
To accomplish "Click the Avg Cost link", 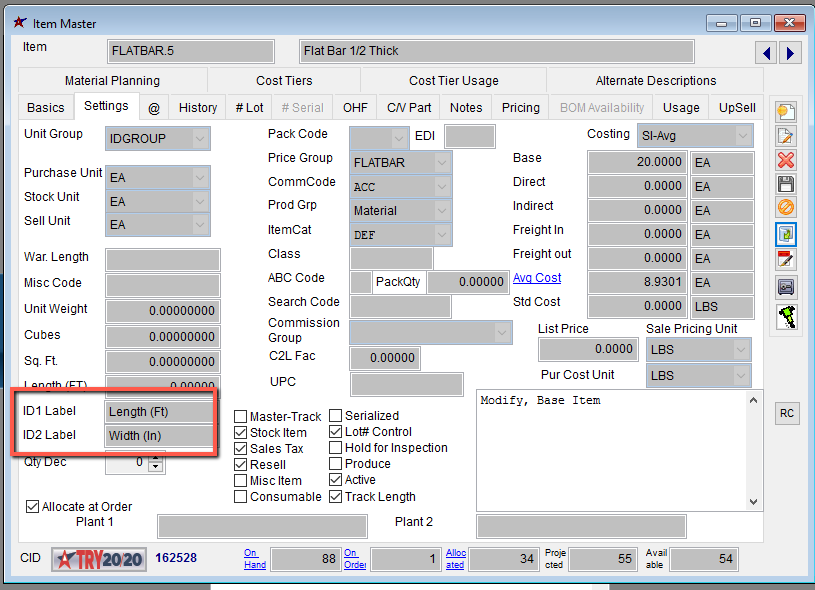I will coord(537,278).
